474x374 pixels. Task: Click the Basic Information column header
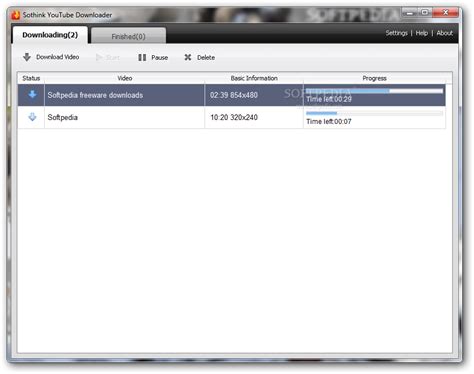tap(254, 78)
